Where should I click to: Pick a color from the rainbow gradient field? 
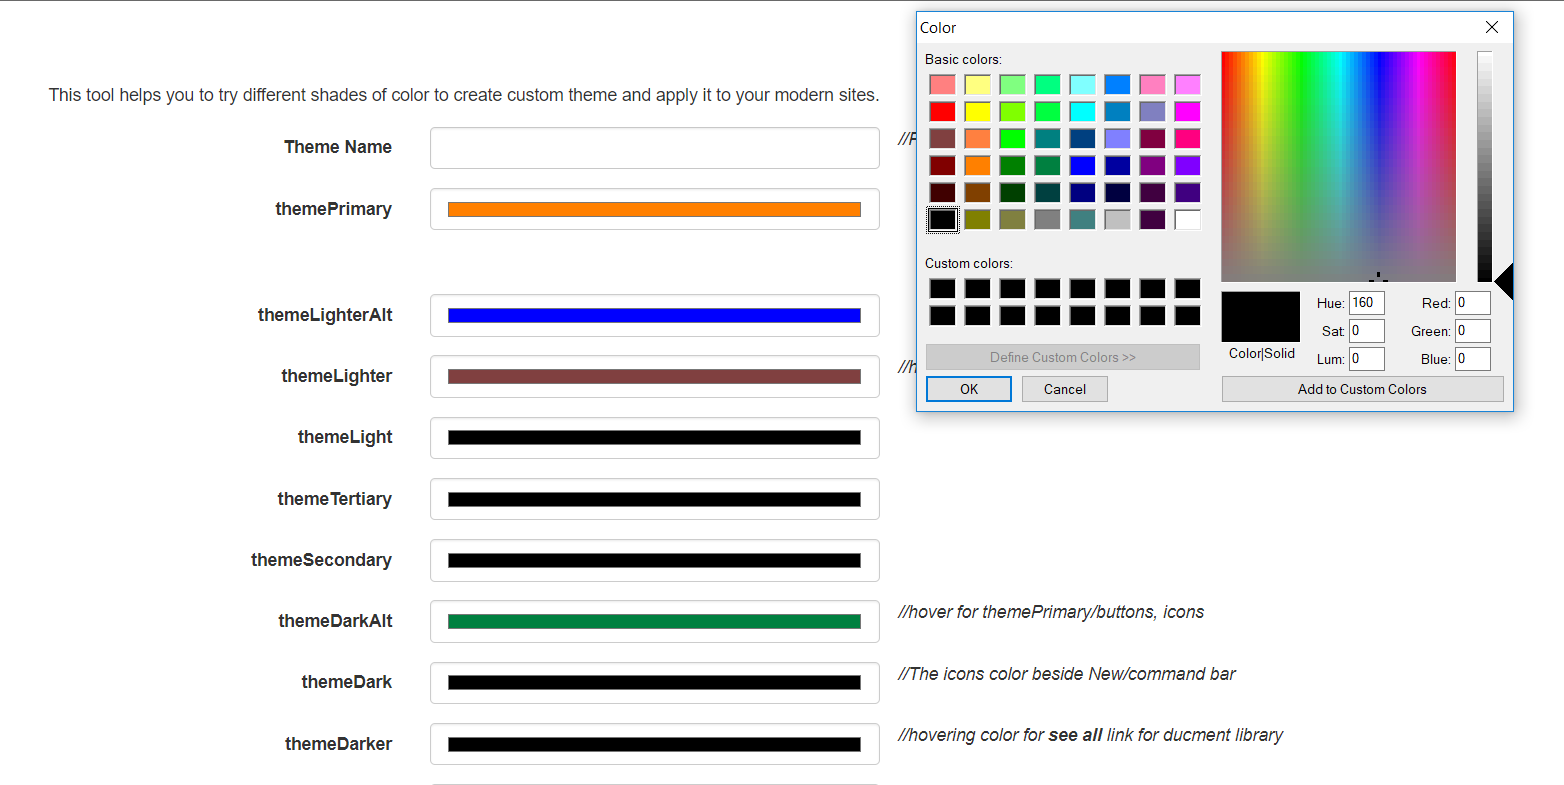1338,165
